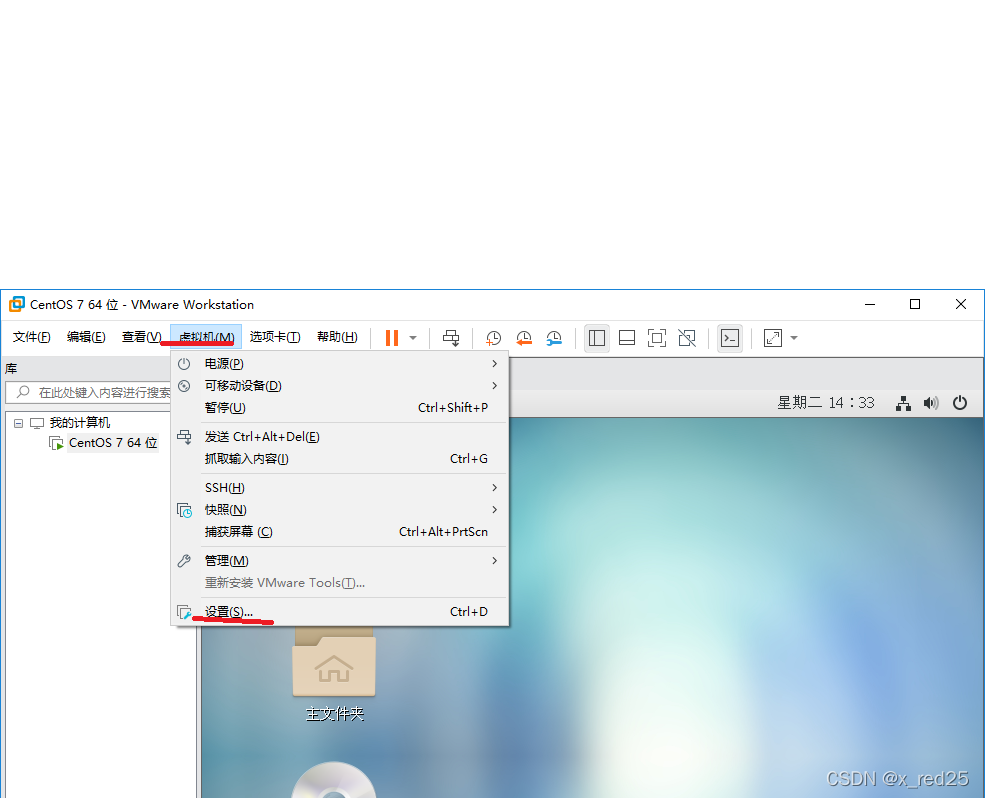Click the guest network status icon

(x=903, y=403)
